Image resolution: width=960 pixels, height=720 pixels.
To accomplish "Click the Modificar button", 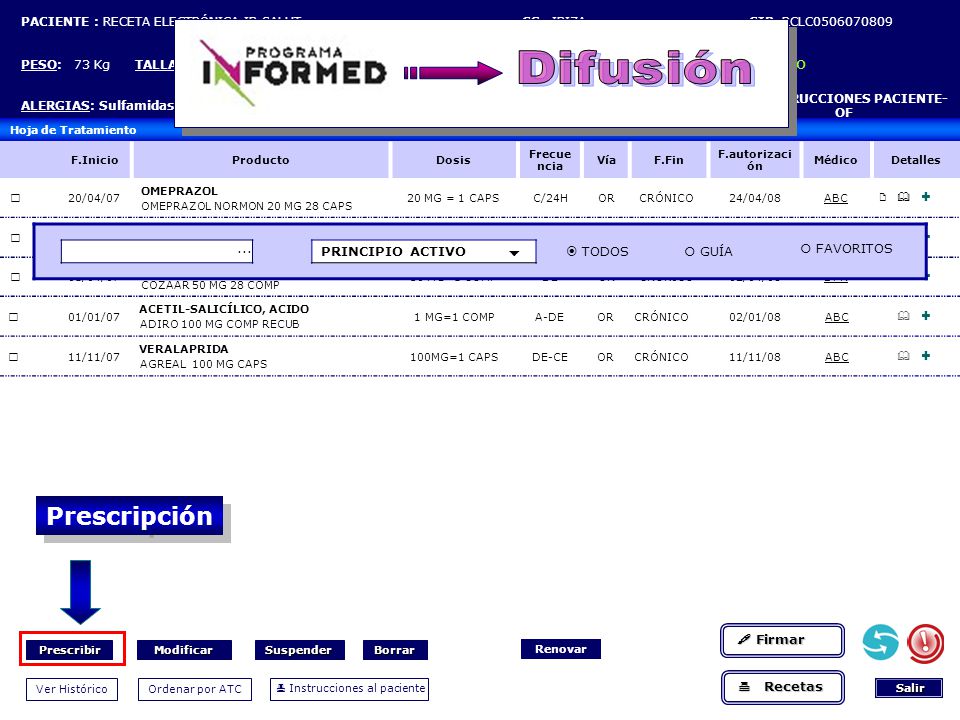I will [184, 650].
